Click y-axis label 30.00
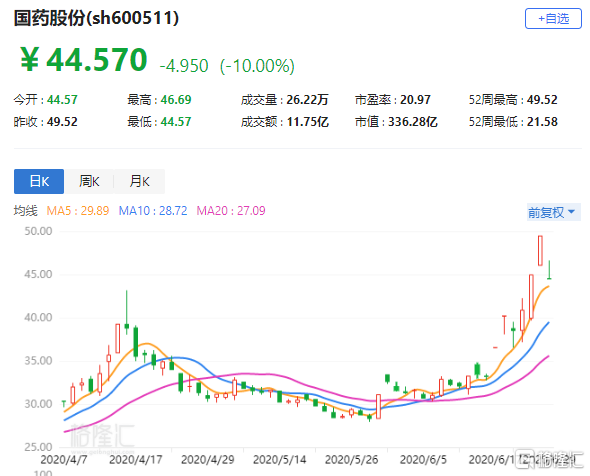 [38, 404]
